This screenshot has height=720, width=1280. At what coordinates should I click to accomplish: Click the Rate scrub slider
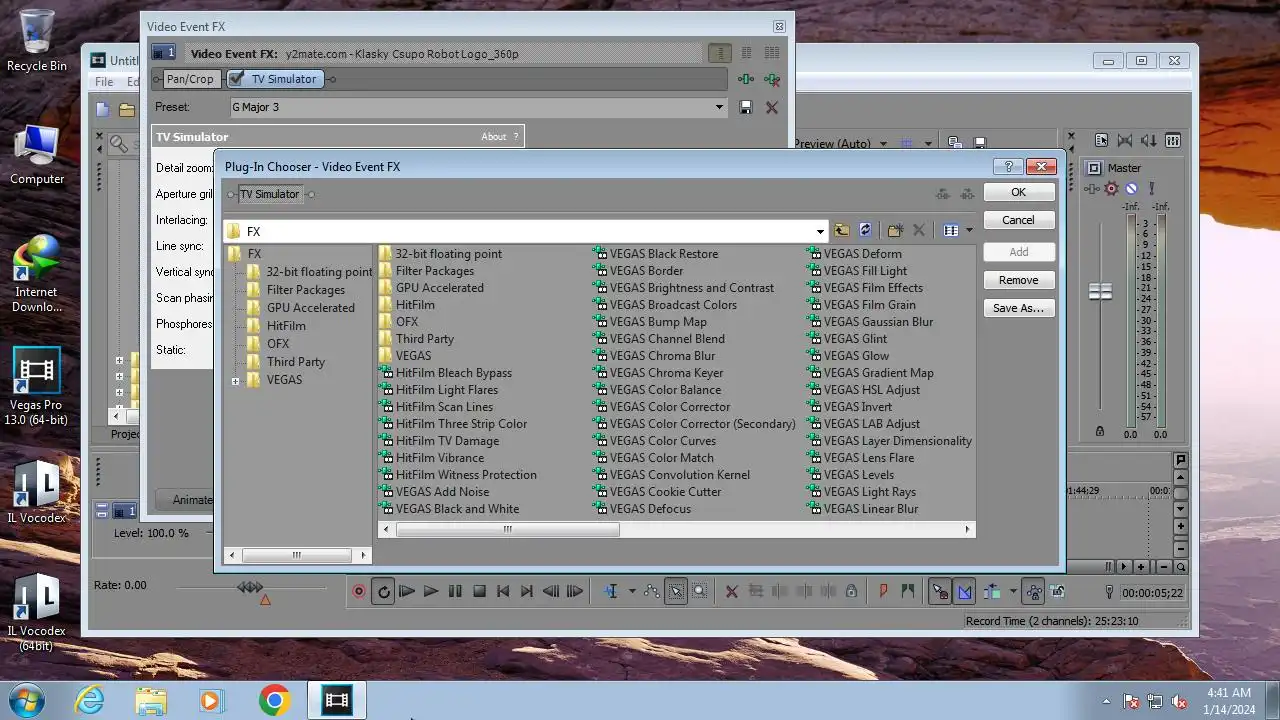(251, 587)
